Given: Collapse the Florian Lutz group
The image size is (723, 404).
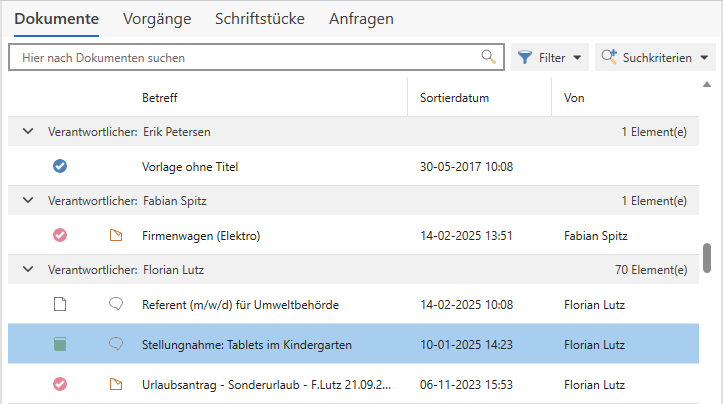Looking at the screenshot, I should pyautogui.click(x=28, y=270).
